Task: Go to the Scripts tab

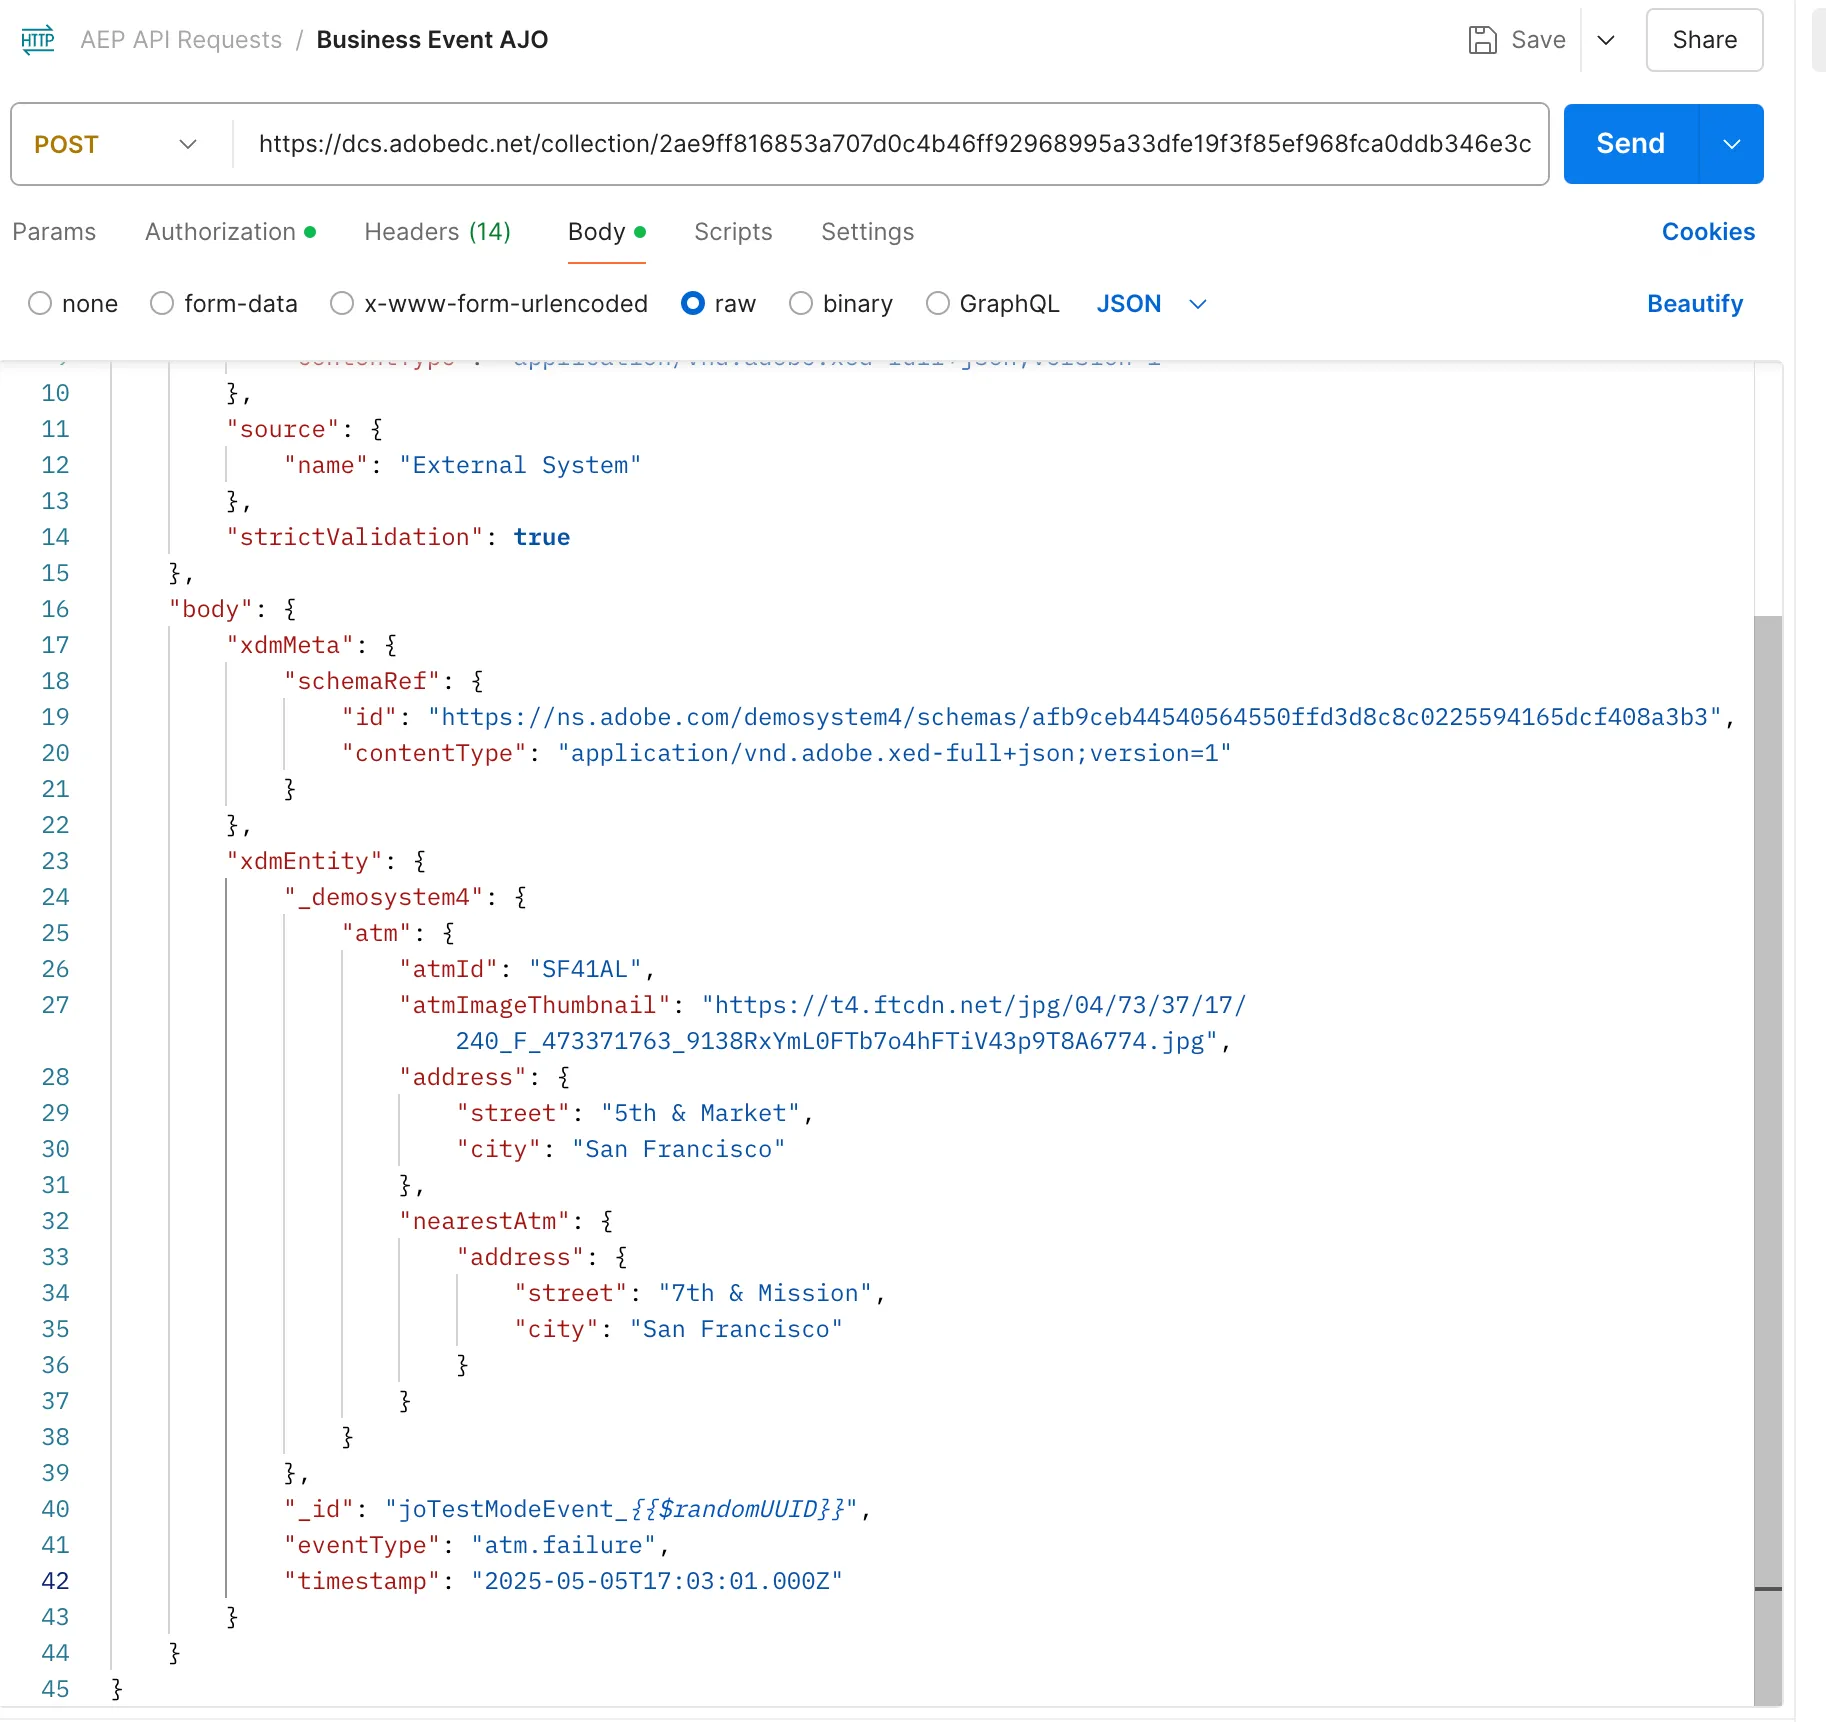Action: coord(733,232)
